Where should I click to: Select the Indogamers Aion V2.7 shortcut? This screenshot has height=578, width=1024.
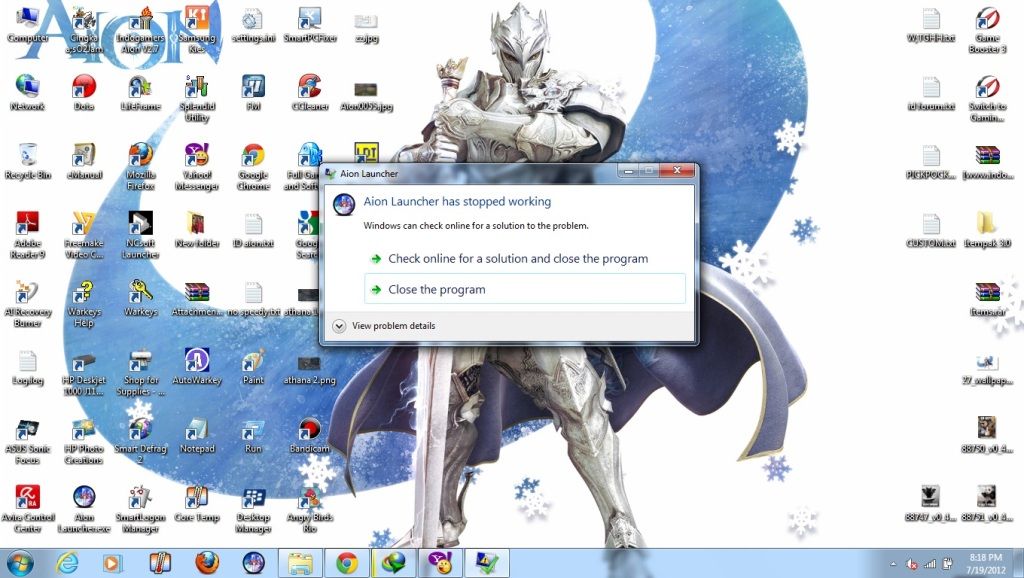click(x=140, y=30)
